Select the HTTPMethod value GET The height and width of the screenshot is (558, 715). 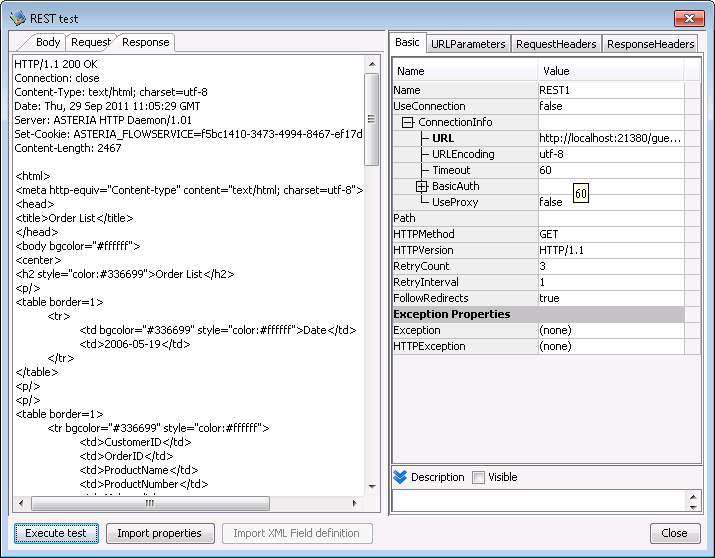click(x=610, y=234)
